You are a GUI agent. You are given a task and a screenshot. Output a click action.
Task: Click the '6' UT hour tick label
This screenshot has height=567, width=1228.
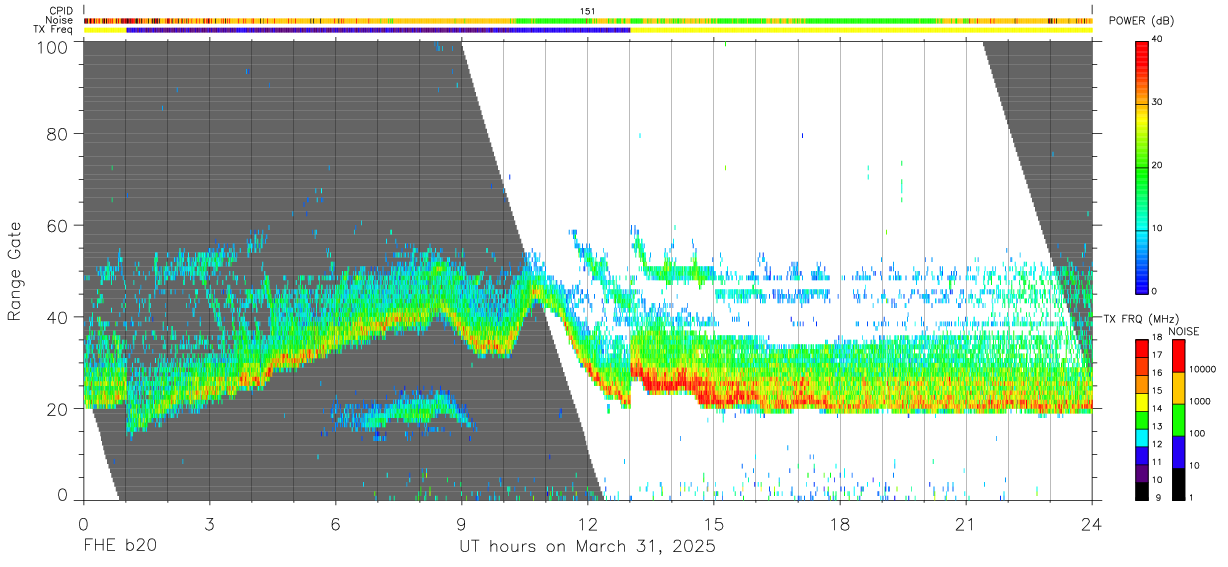336,524
